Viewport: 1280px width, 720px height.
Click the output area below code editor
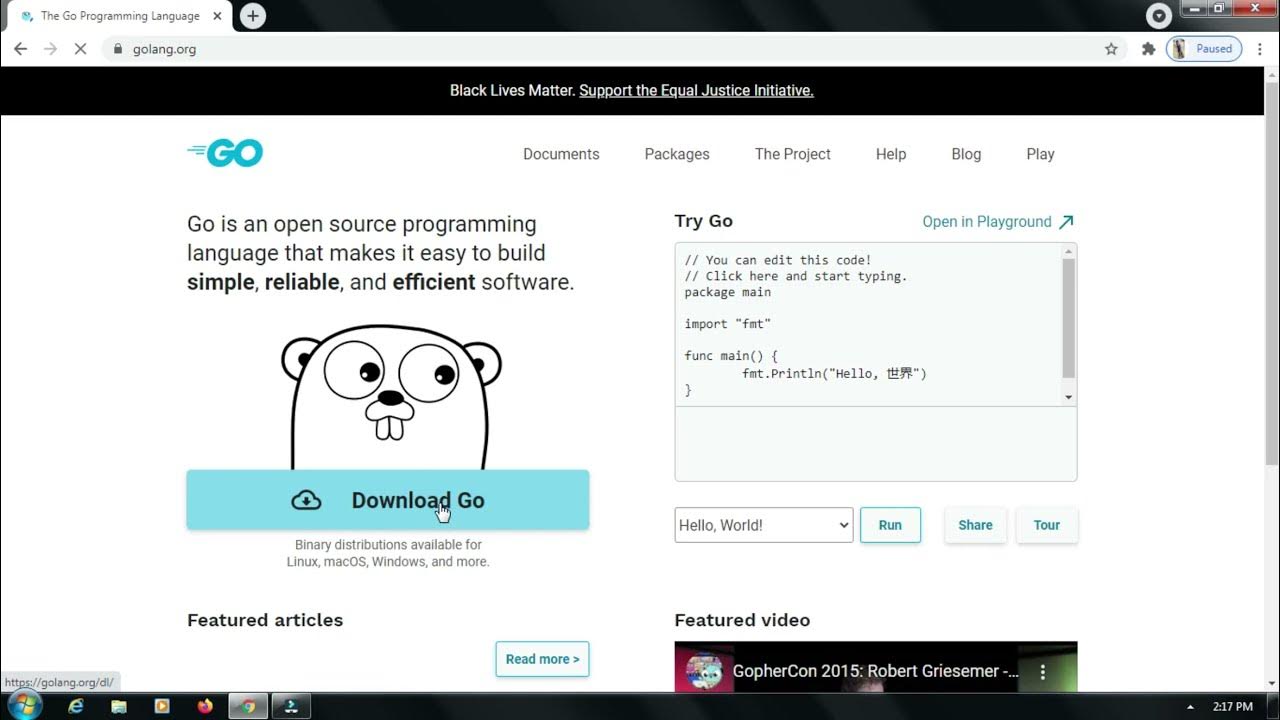876,444
